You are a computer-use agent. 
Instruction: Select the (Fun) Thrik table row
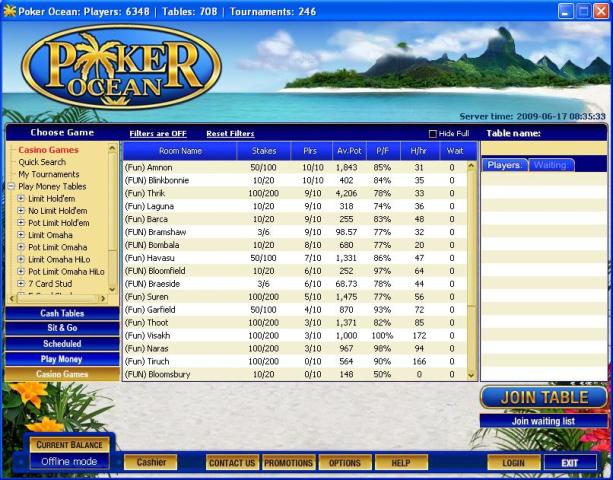click(x=295, y=193)
